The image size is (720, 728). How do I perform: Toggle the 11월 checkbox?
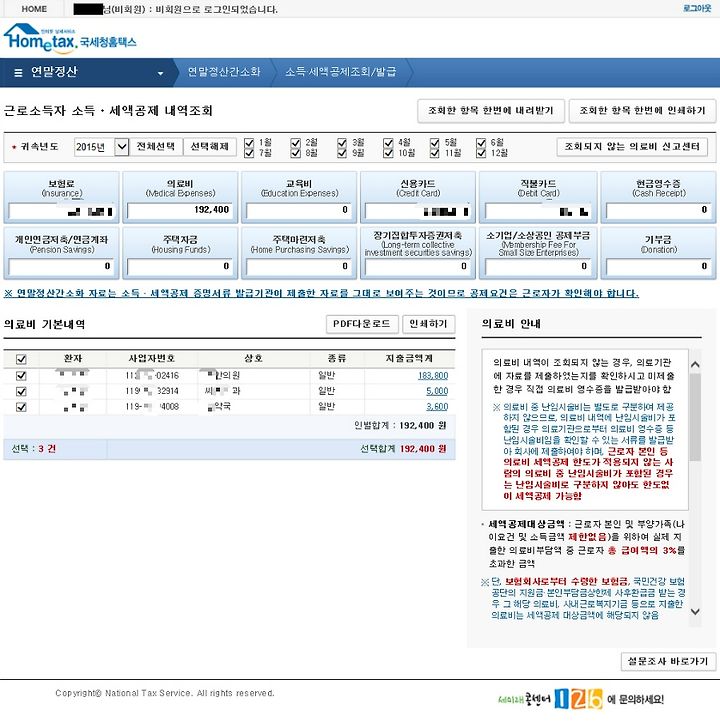coord(435,153)
